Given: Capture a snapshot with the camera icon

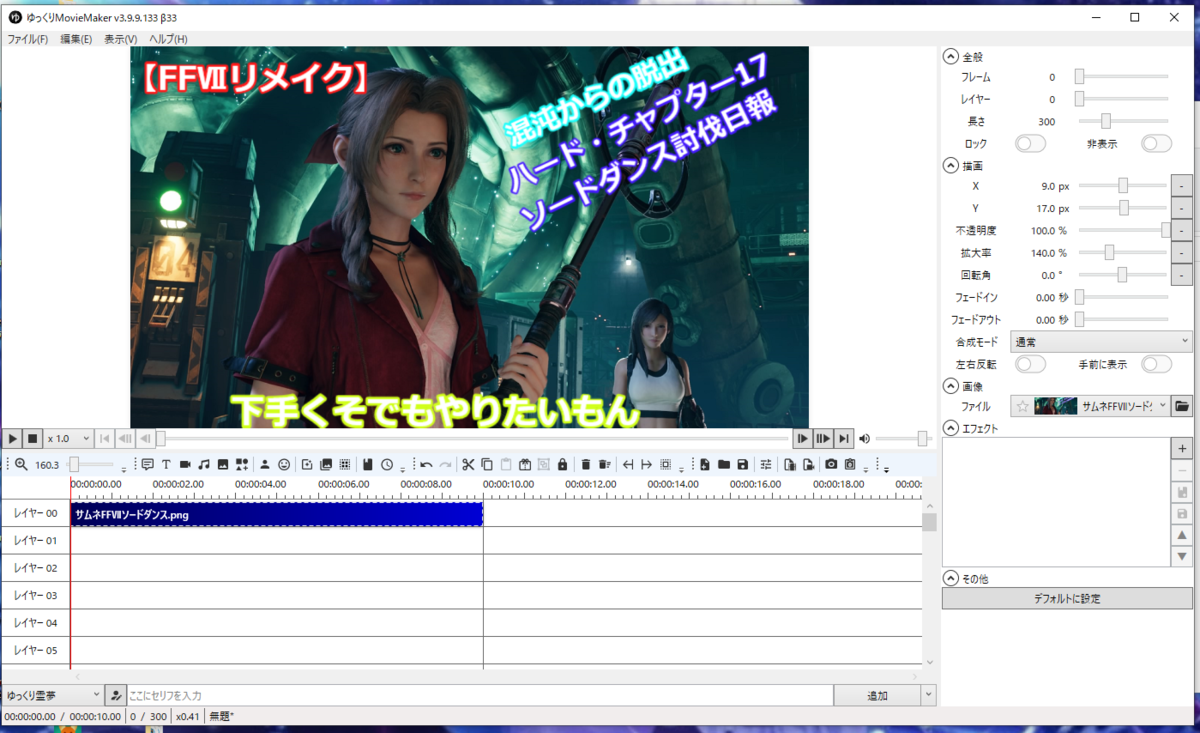Looking at the screenshot, I should coord(831,465).
